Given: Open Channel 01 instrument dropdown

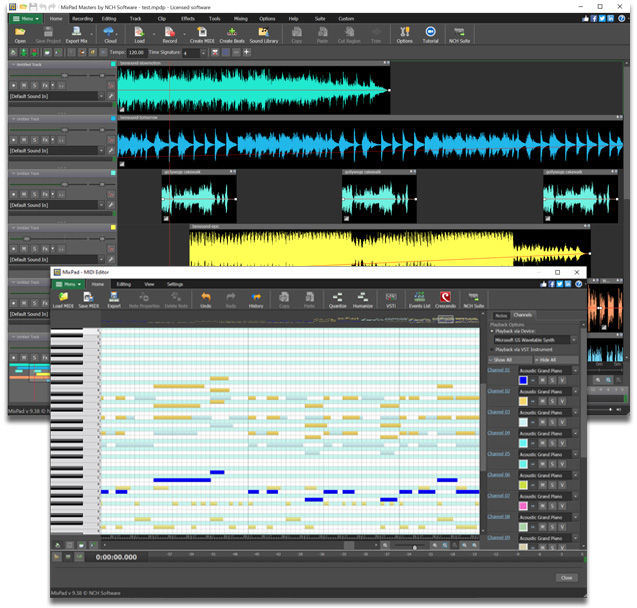Looking at the screenshot, I should 575,370.
